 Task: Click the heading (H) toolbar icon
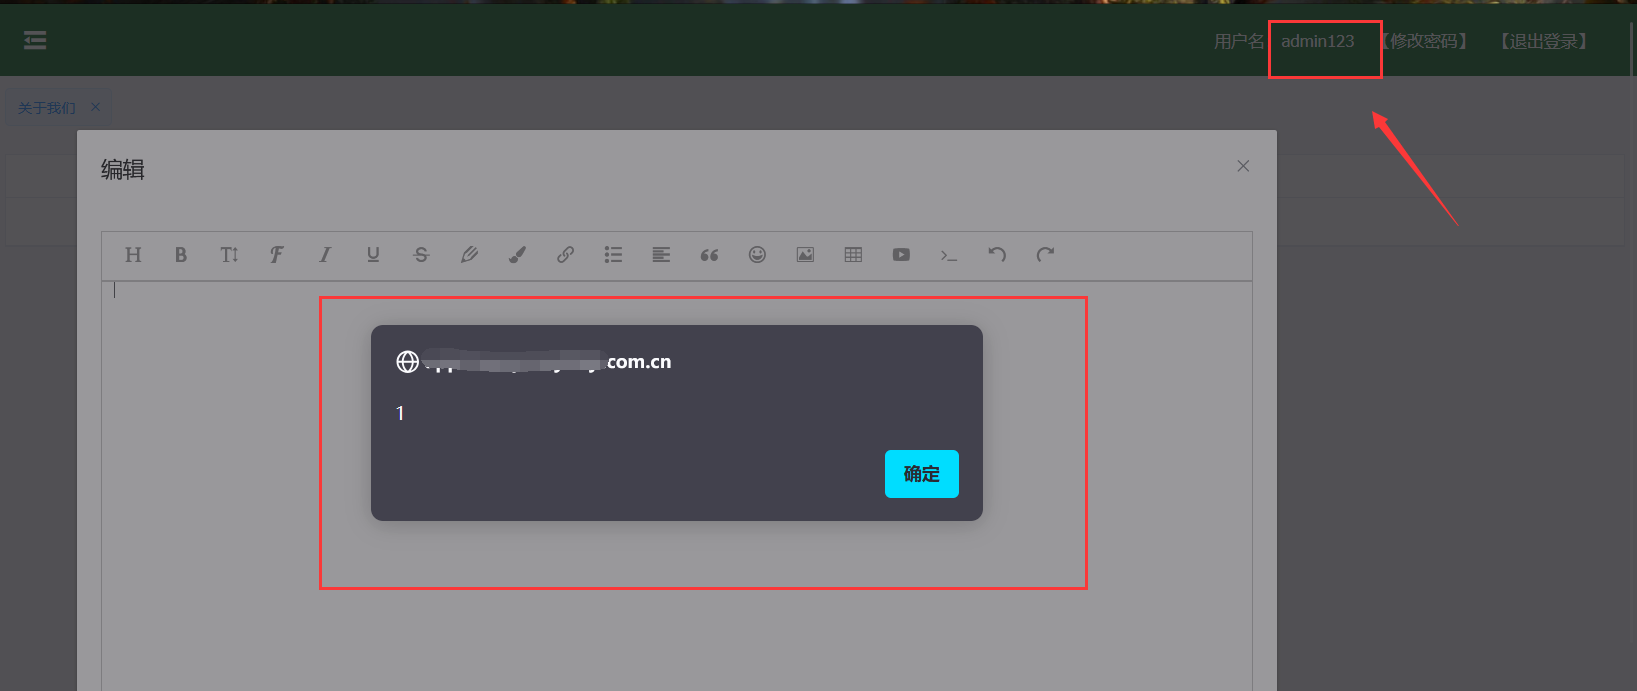click(133, 255)
